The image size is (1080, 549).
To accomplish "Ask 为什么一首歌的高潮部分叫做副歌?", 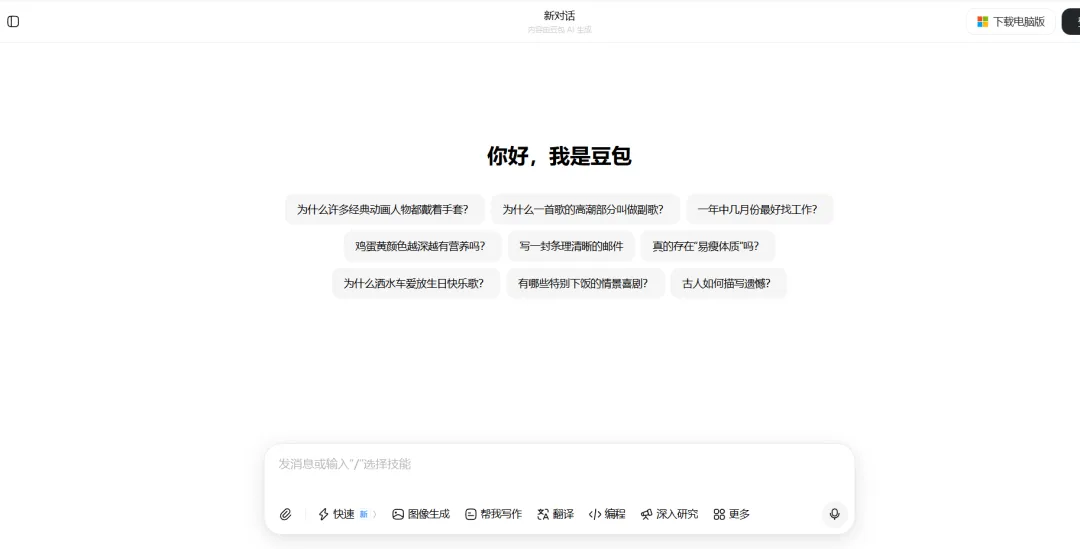I will (585, 209).
